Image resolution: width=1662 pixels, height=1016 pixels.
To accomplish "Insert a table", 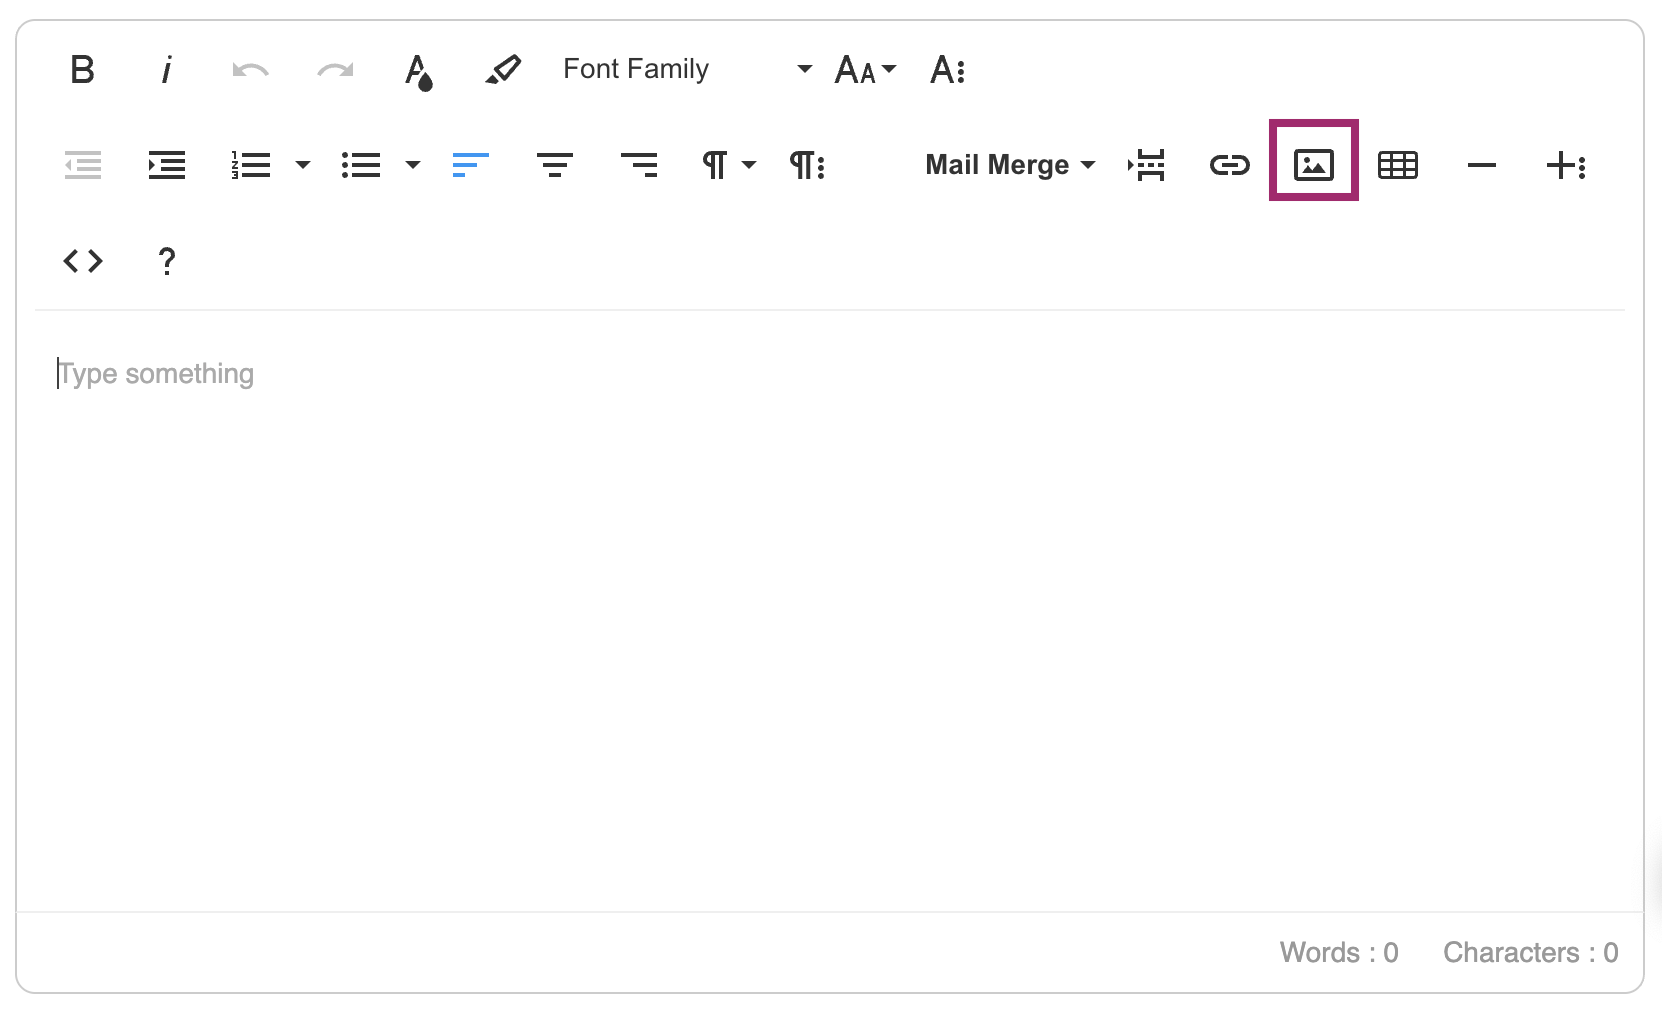I will click(1397, 165).
